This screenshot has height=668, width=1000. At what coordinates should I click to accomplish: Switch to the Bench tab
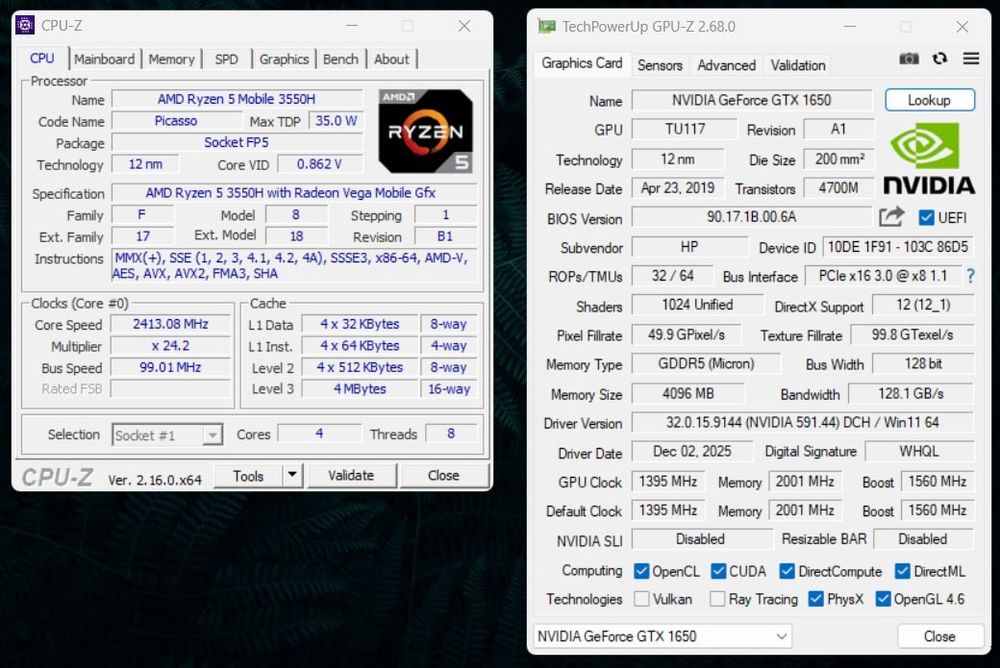(x=341, y=59)
